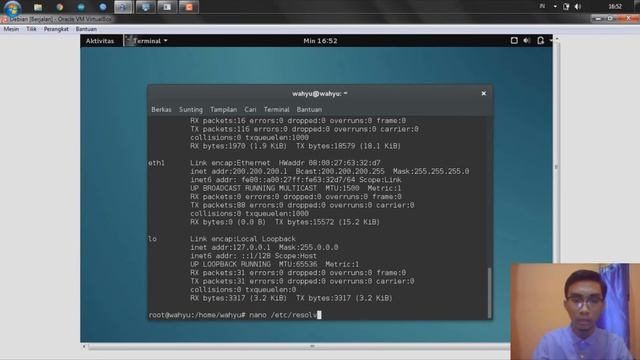Image resolution: width=640 pixels, height=360 pixels.
Task: Click the inet addr:127.0.0.1 line
Action: [x=264, y=247]
